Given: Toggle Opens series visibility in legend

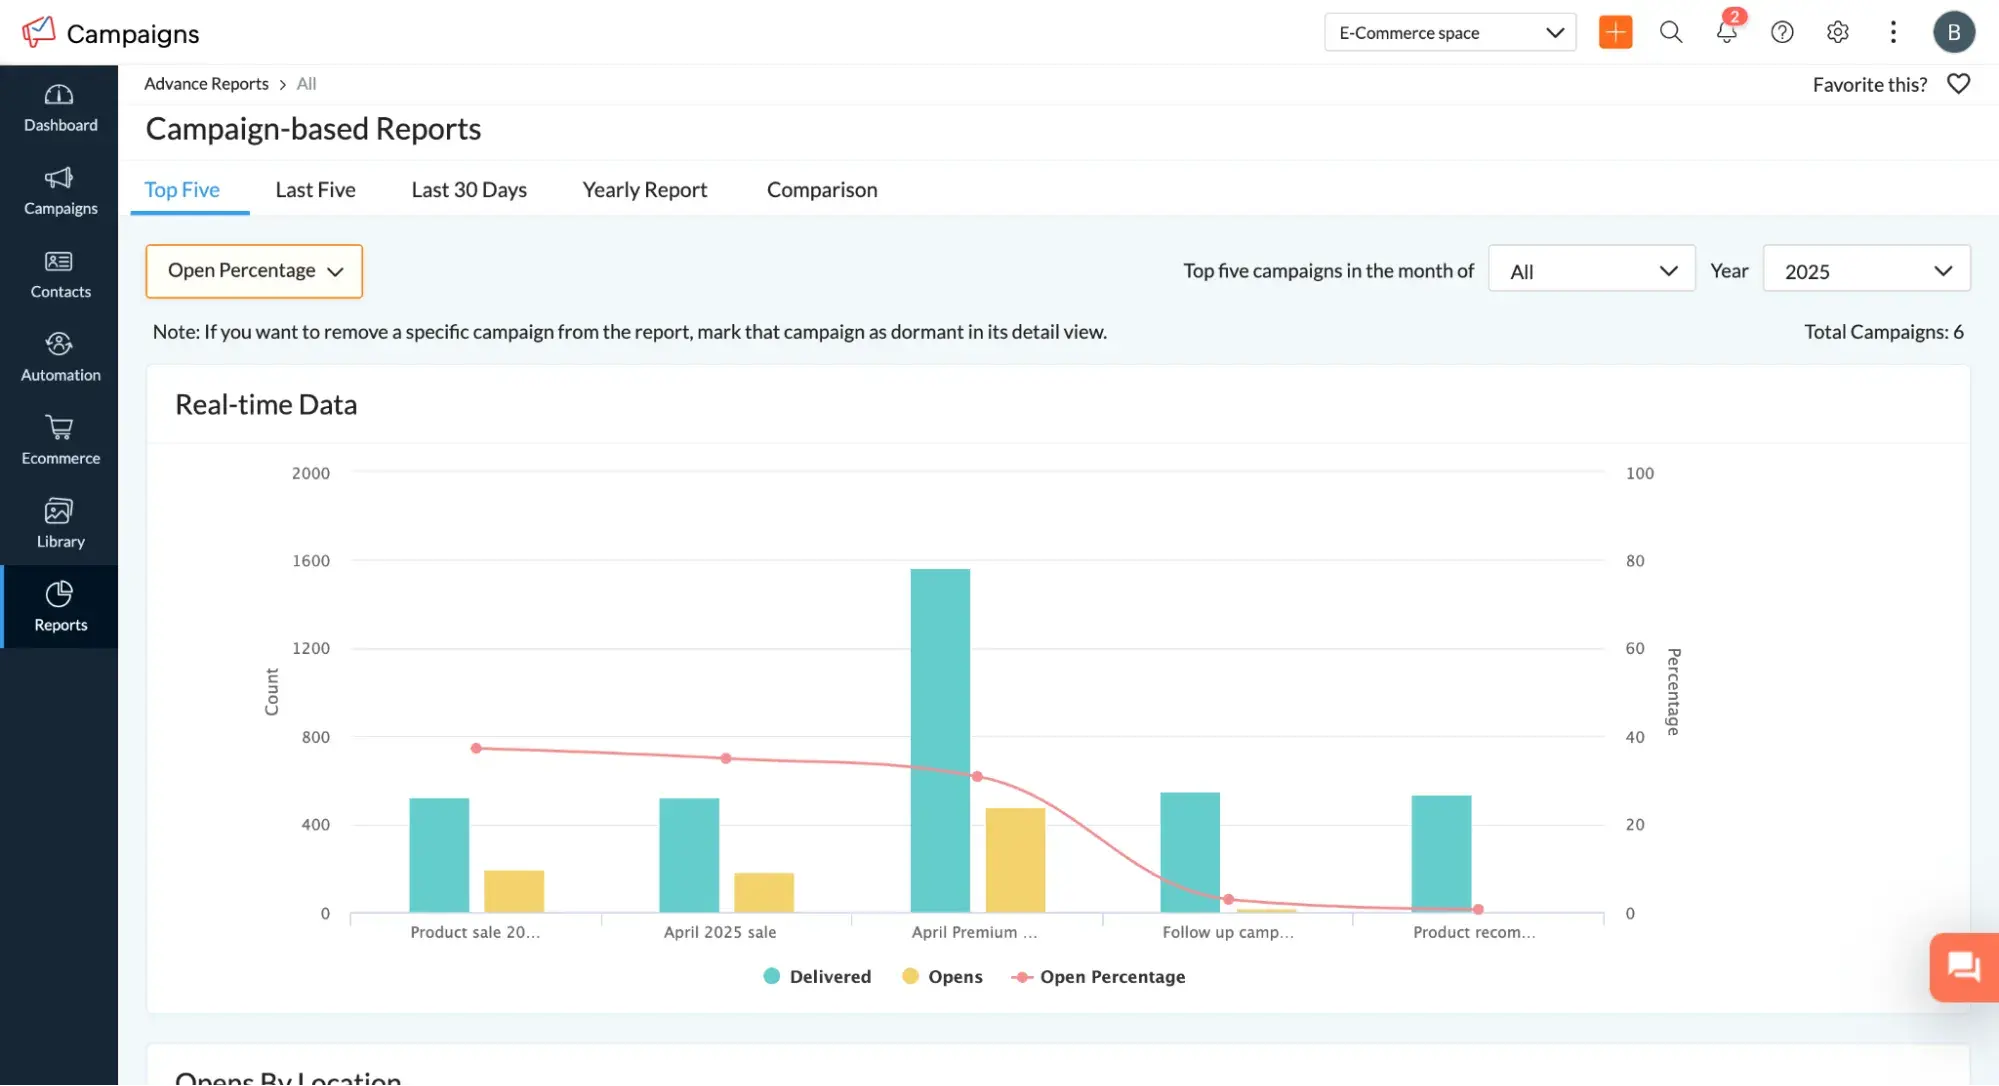Looking at the screenshot, I should tap(941, 976).
